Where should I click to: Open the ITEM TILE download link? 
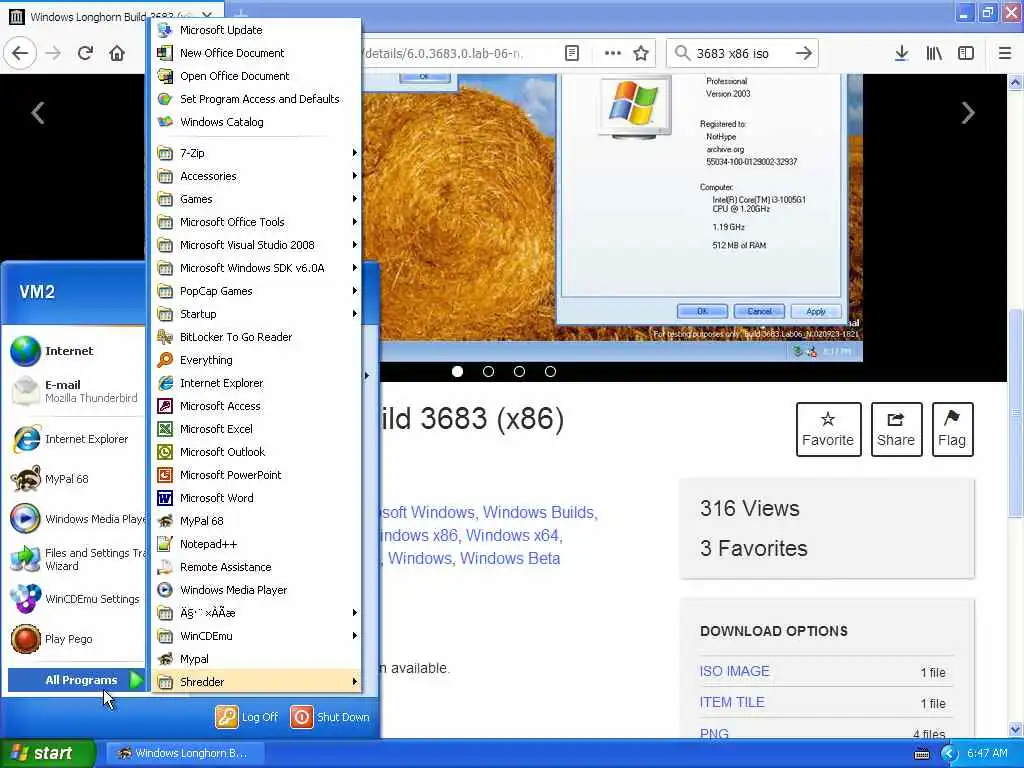click(x=731, y=702)
